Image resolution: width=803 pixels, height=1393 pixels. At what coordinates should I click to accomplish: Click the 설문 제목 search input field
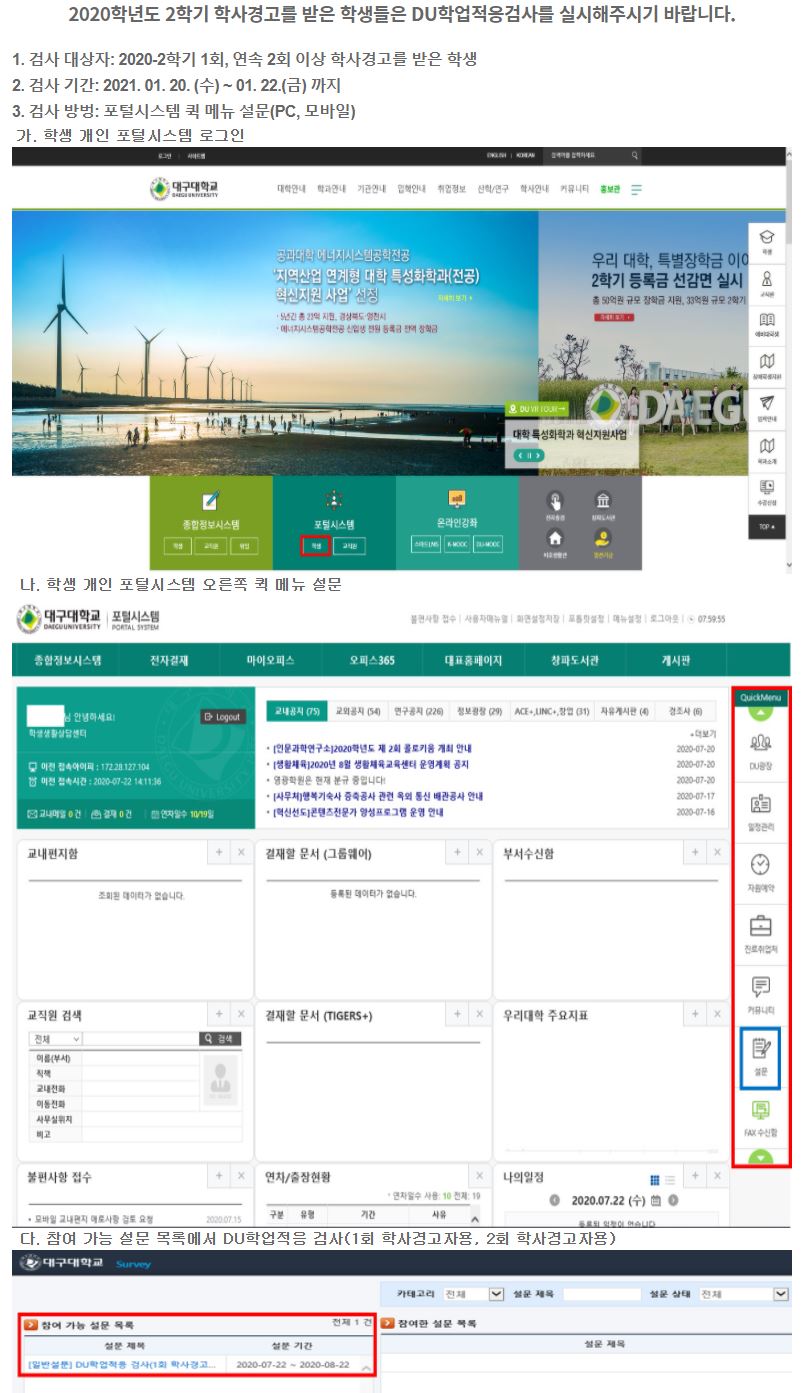pos(601,1294)
